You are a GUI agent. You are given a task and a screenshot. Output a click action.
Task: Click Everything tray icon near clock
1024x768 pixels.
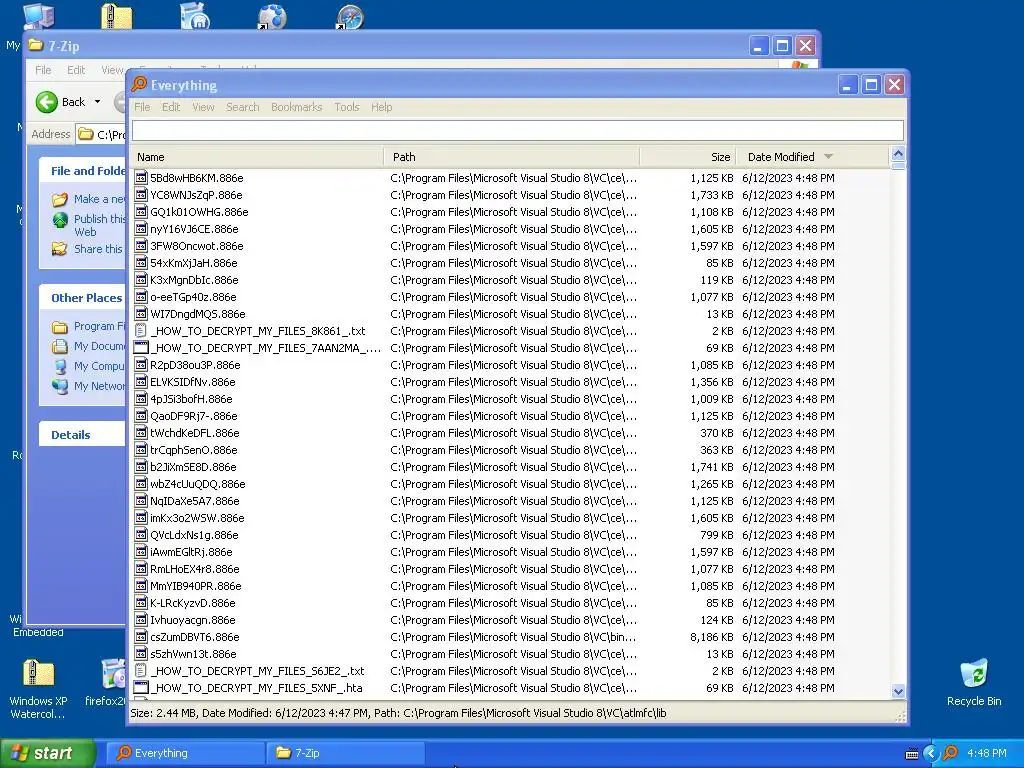click(x=950, y=754)
